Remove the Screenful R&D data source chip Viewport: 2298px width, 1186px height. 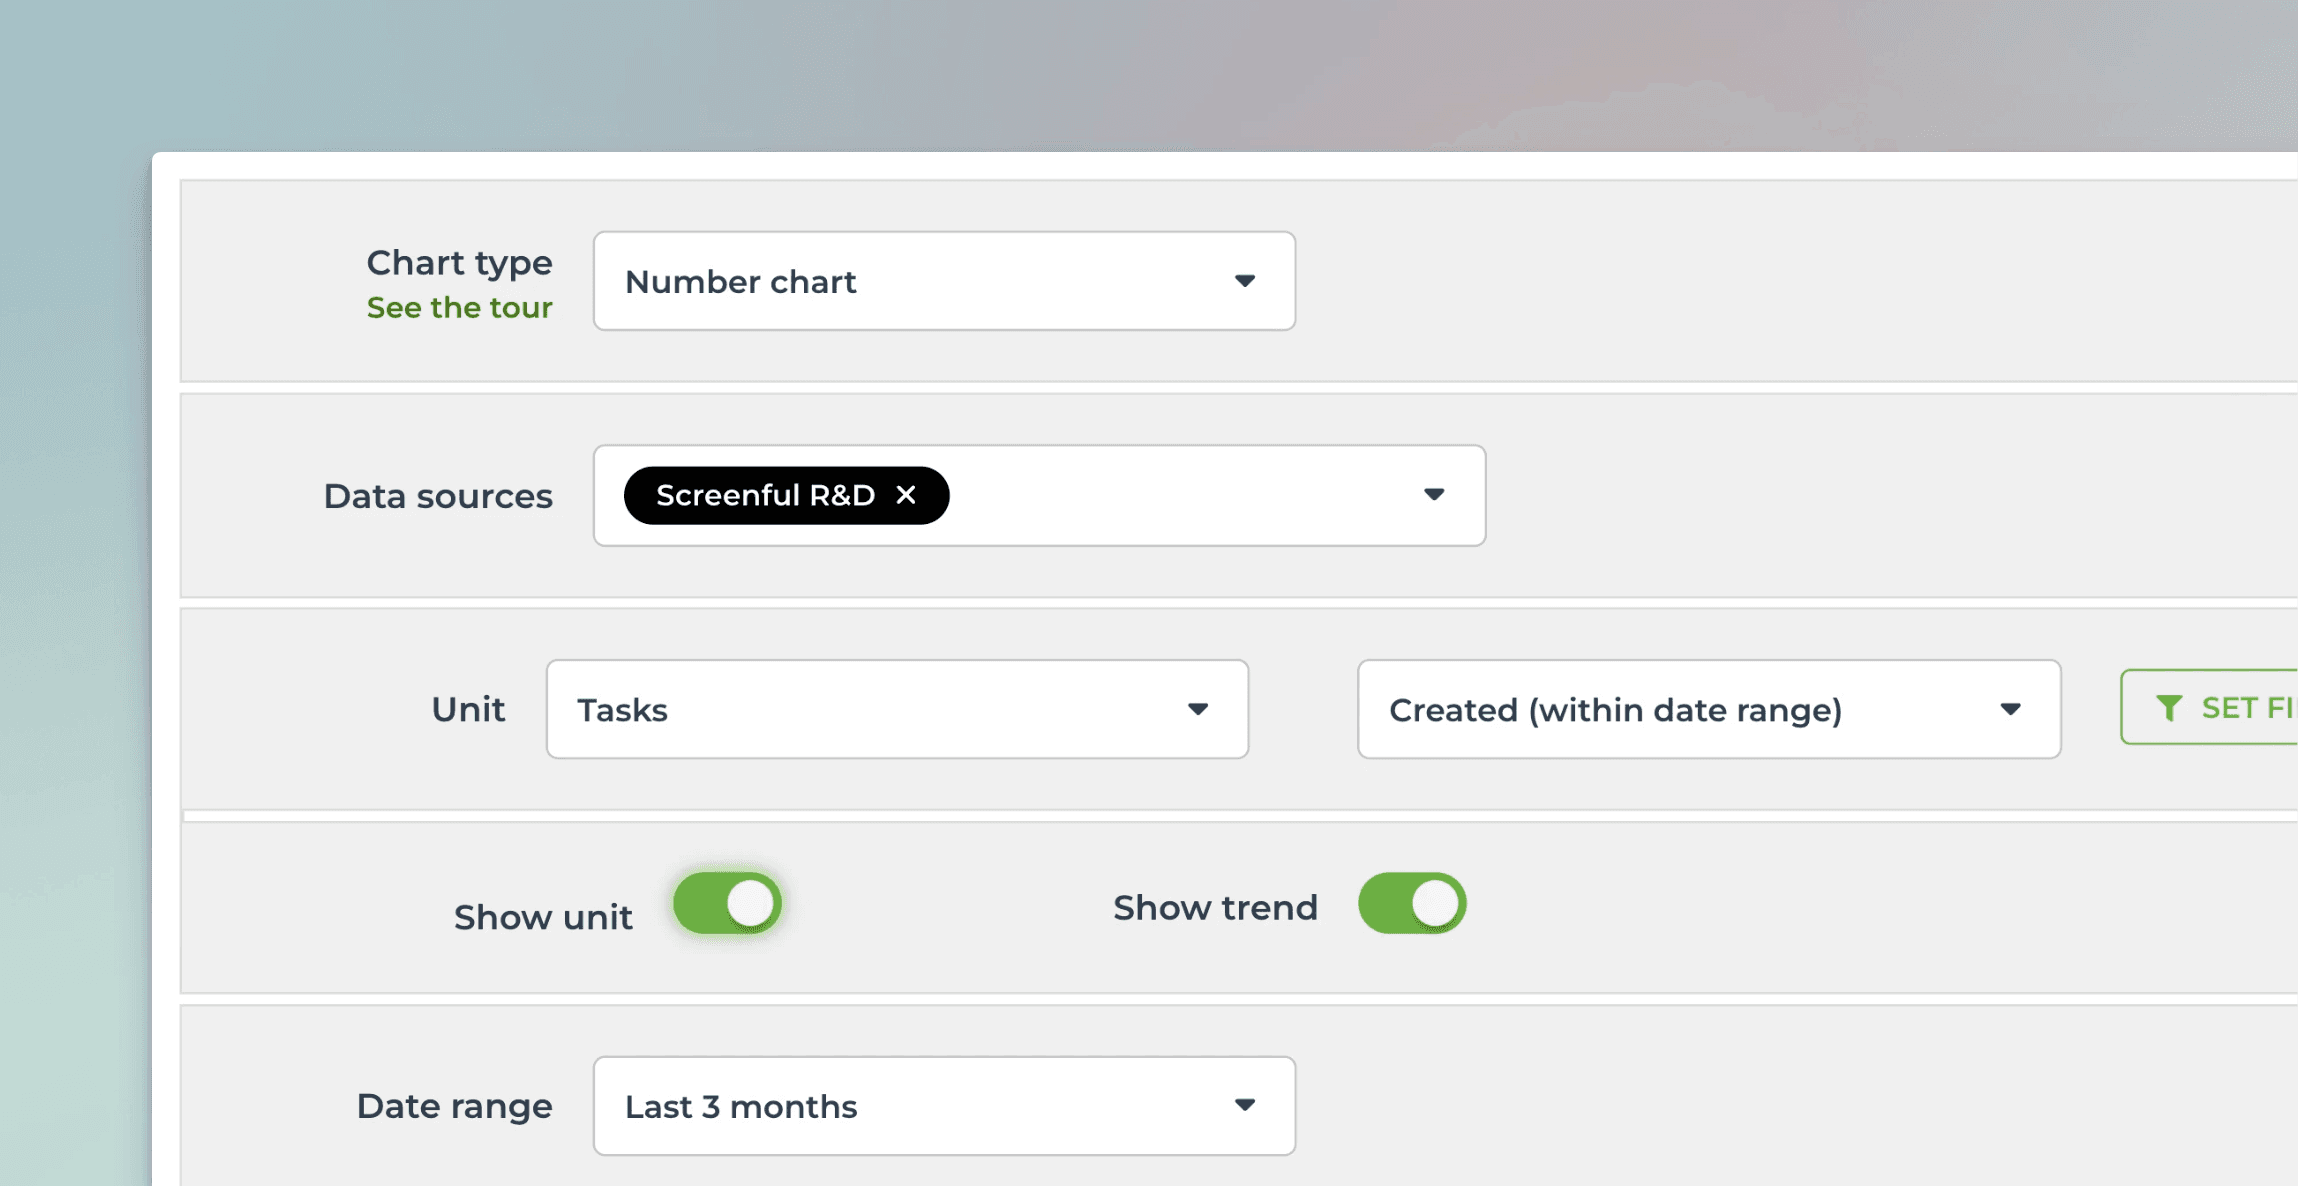point(906,494)
